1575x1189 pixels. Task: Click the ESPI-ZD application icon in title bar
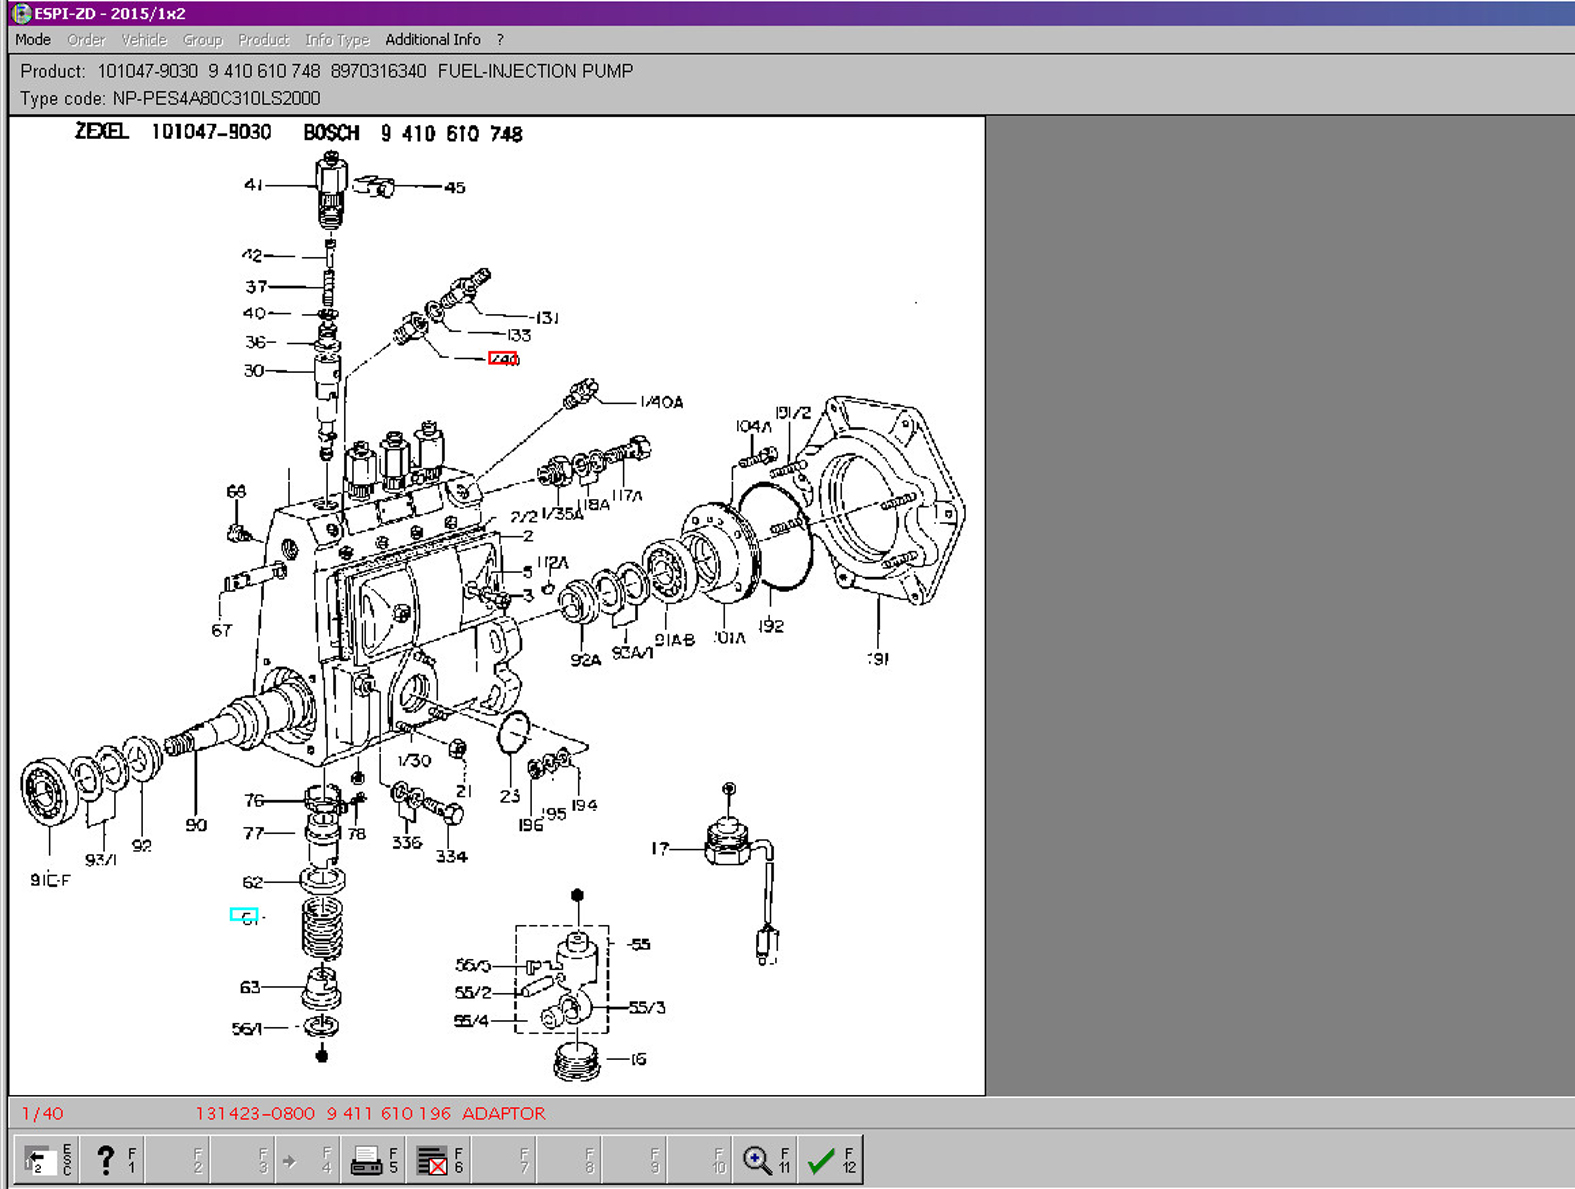tap(21, 13)
